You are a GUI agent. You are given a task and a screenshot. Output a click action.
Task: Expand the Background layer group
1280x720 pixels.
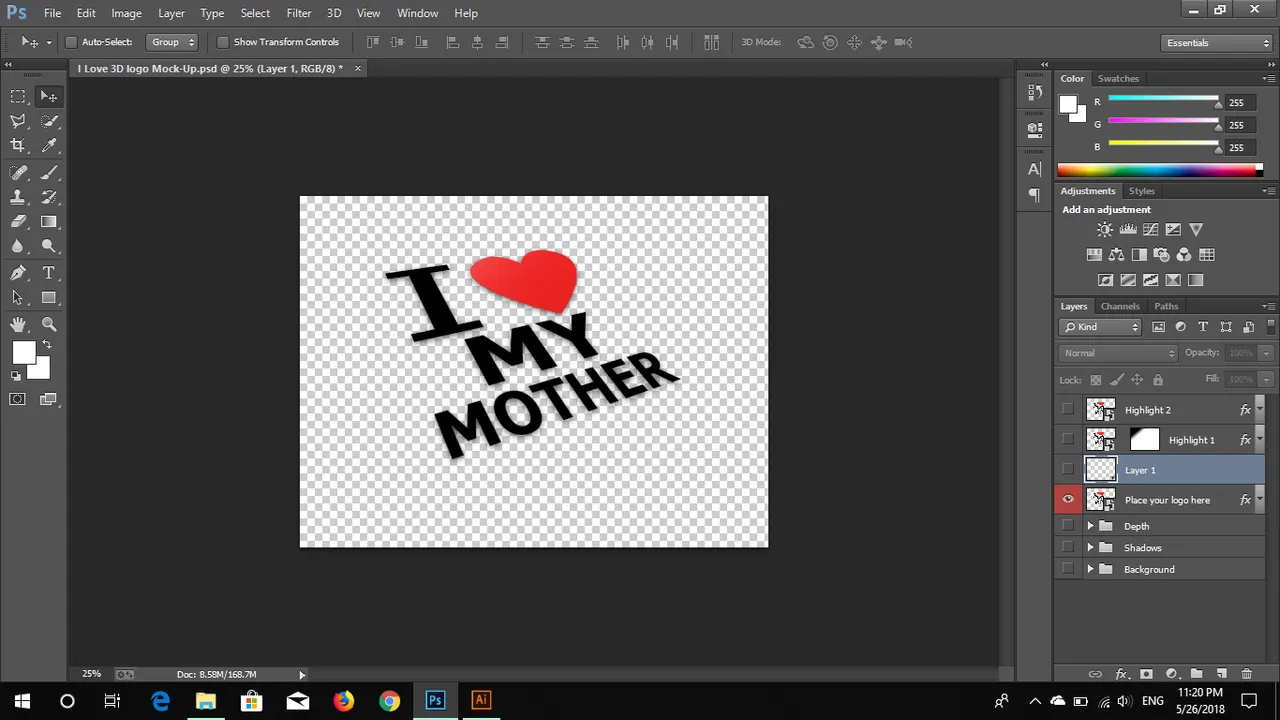[1090, 569]
